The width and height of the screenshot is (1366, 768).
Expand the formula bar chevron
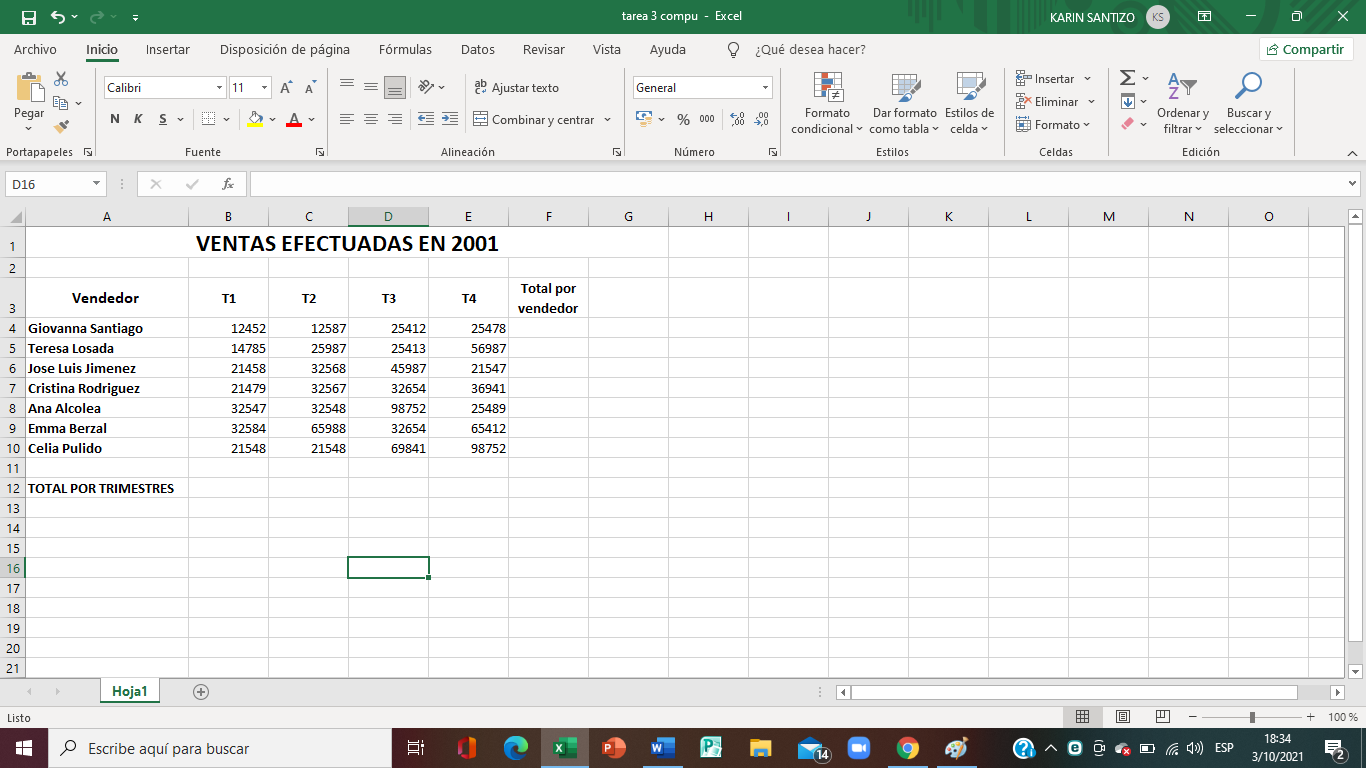click(1353, 184)
